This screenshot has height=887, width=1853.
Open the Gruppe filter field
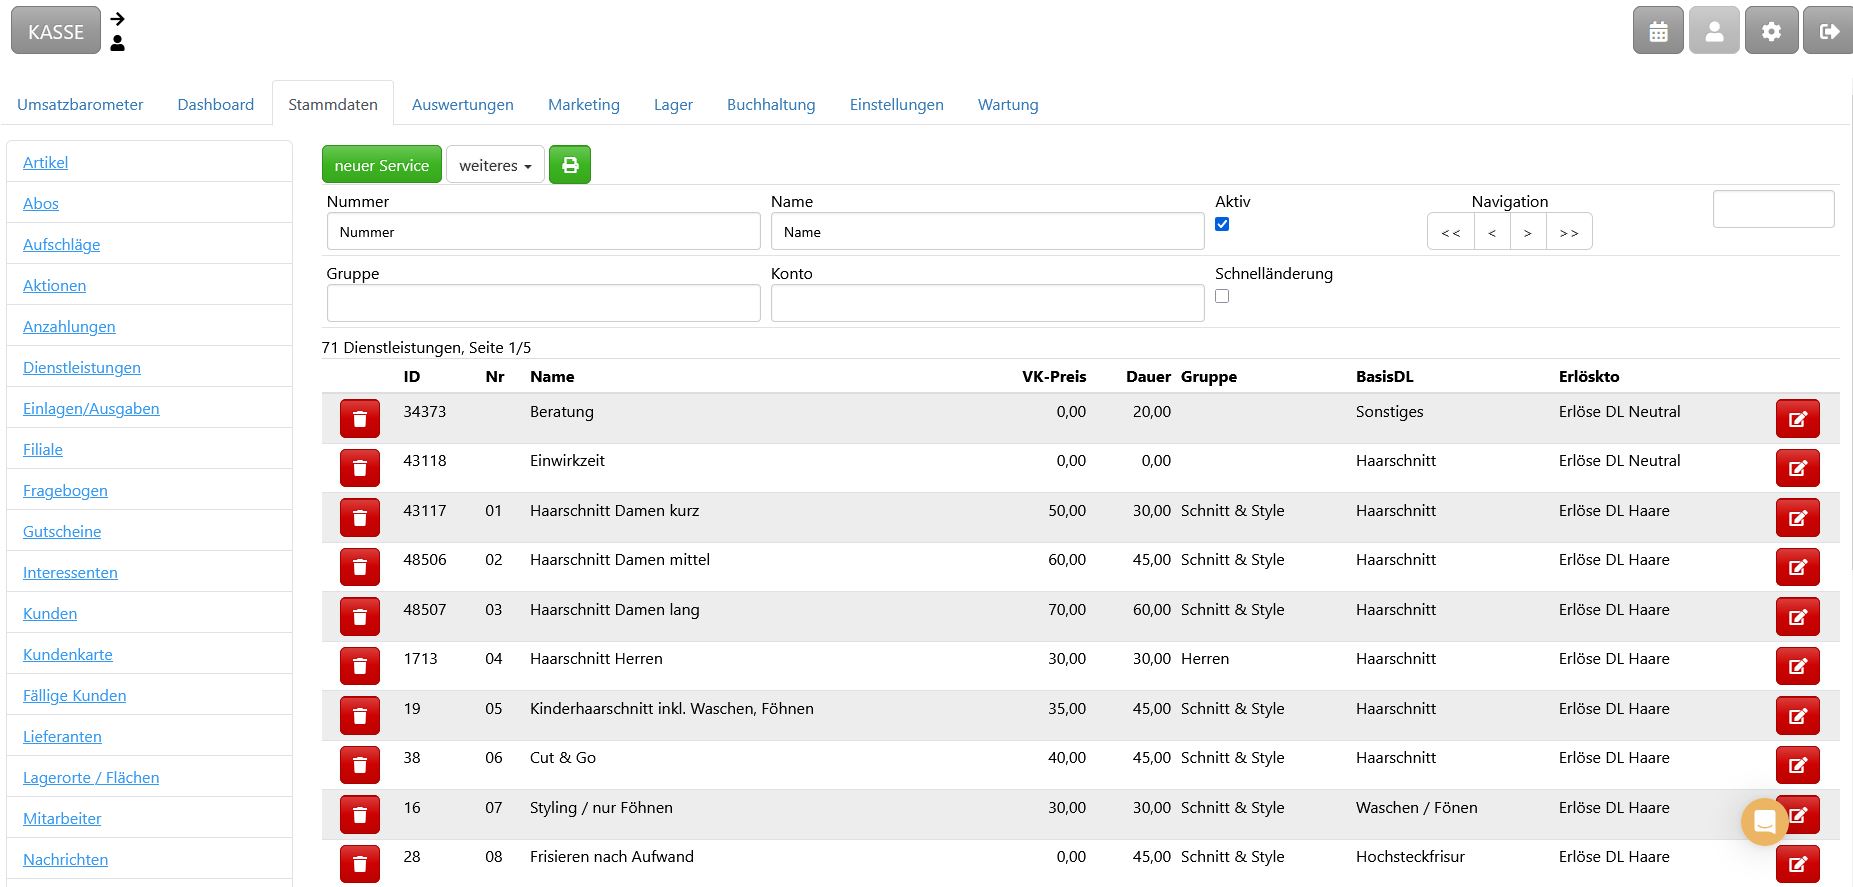(543, 303)
